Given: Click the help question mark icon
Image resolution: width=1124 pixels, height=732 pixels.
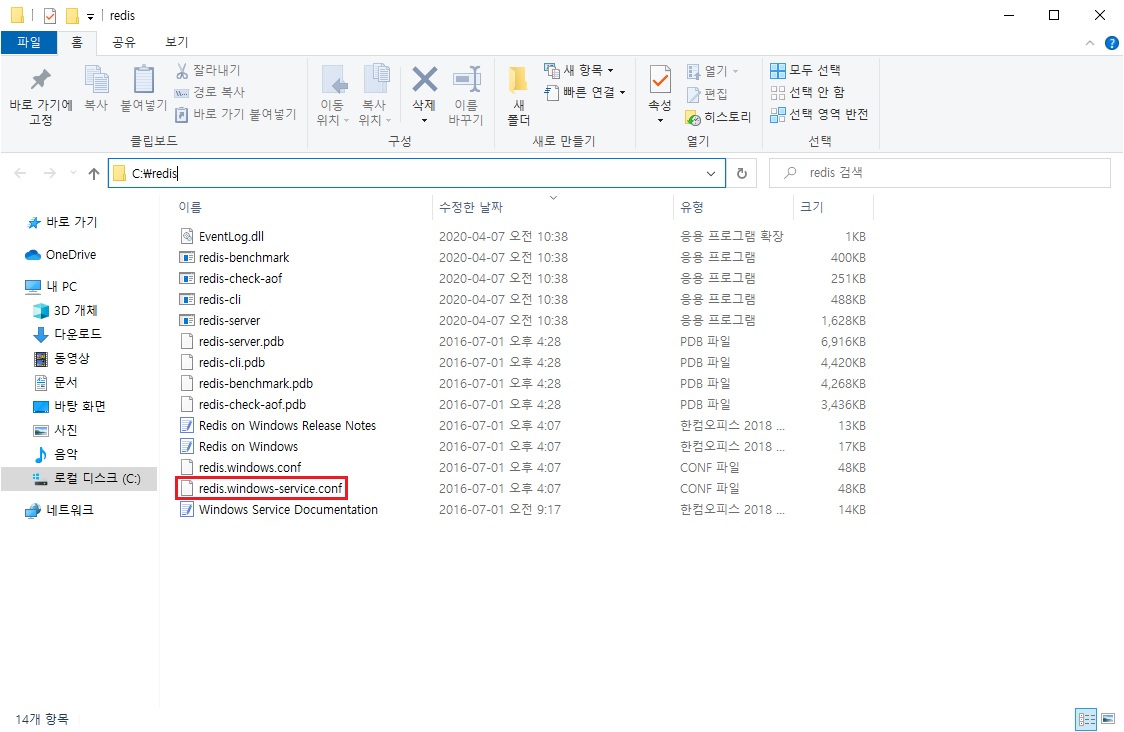Looking at the screenshot, I should (1111, 43).
